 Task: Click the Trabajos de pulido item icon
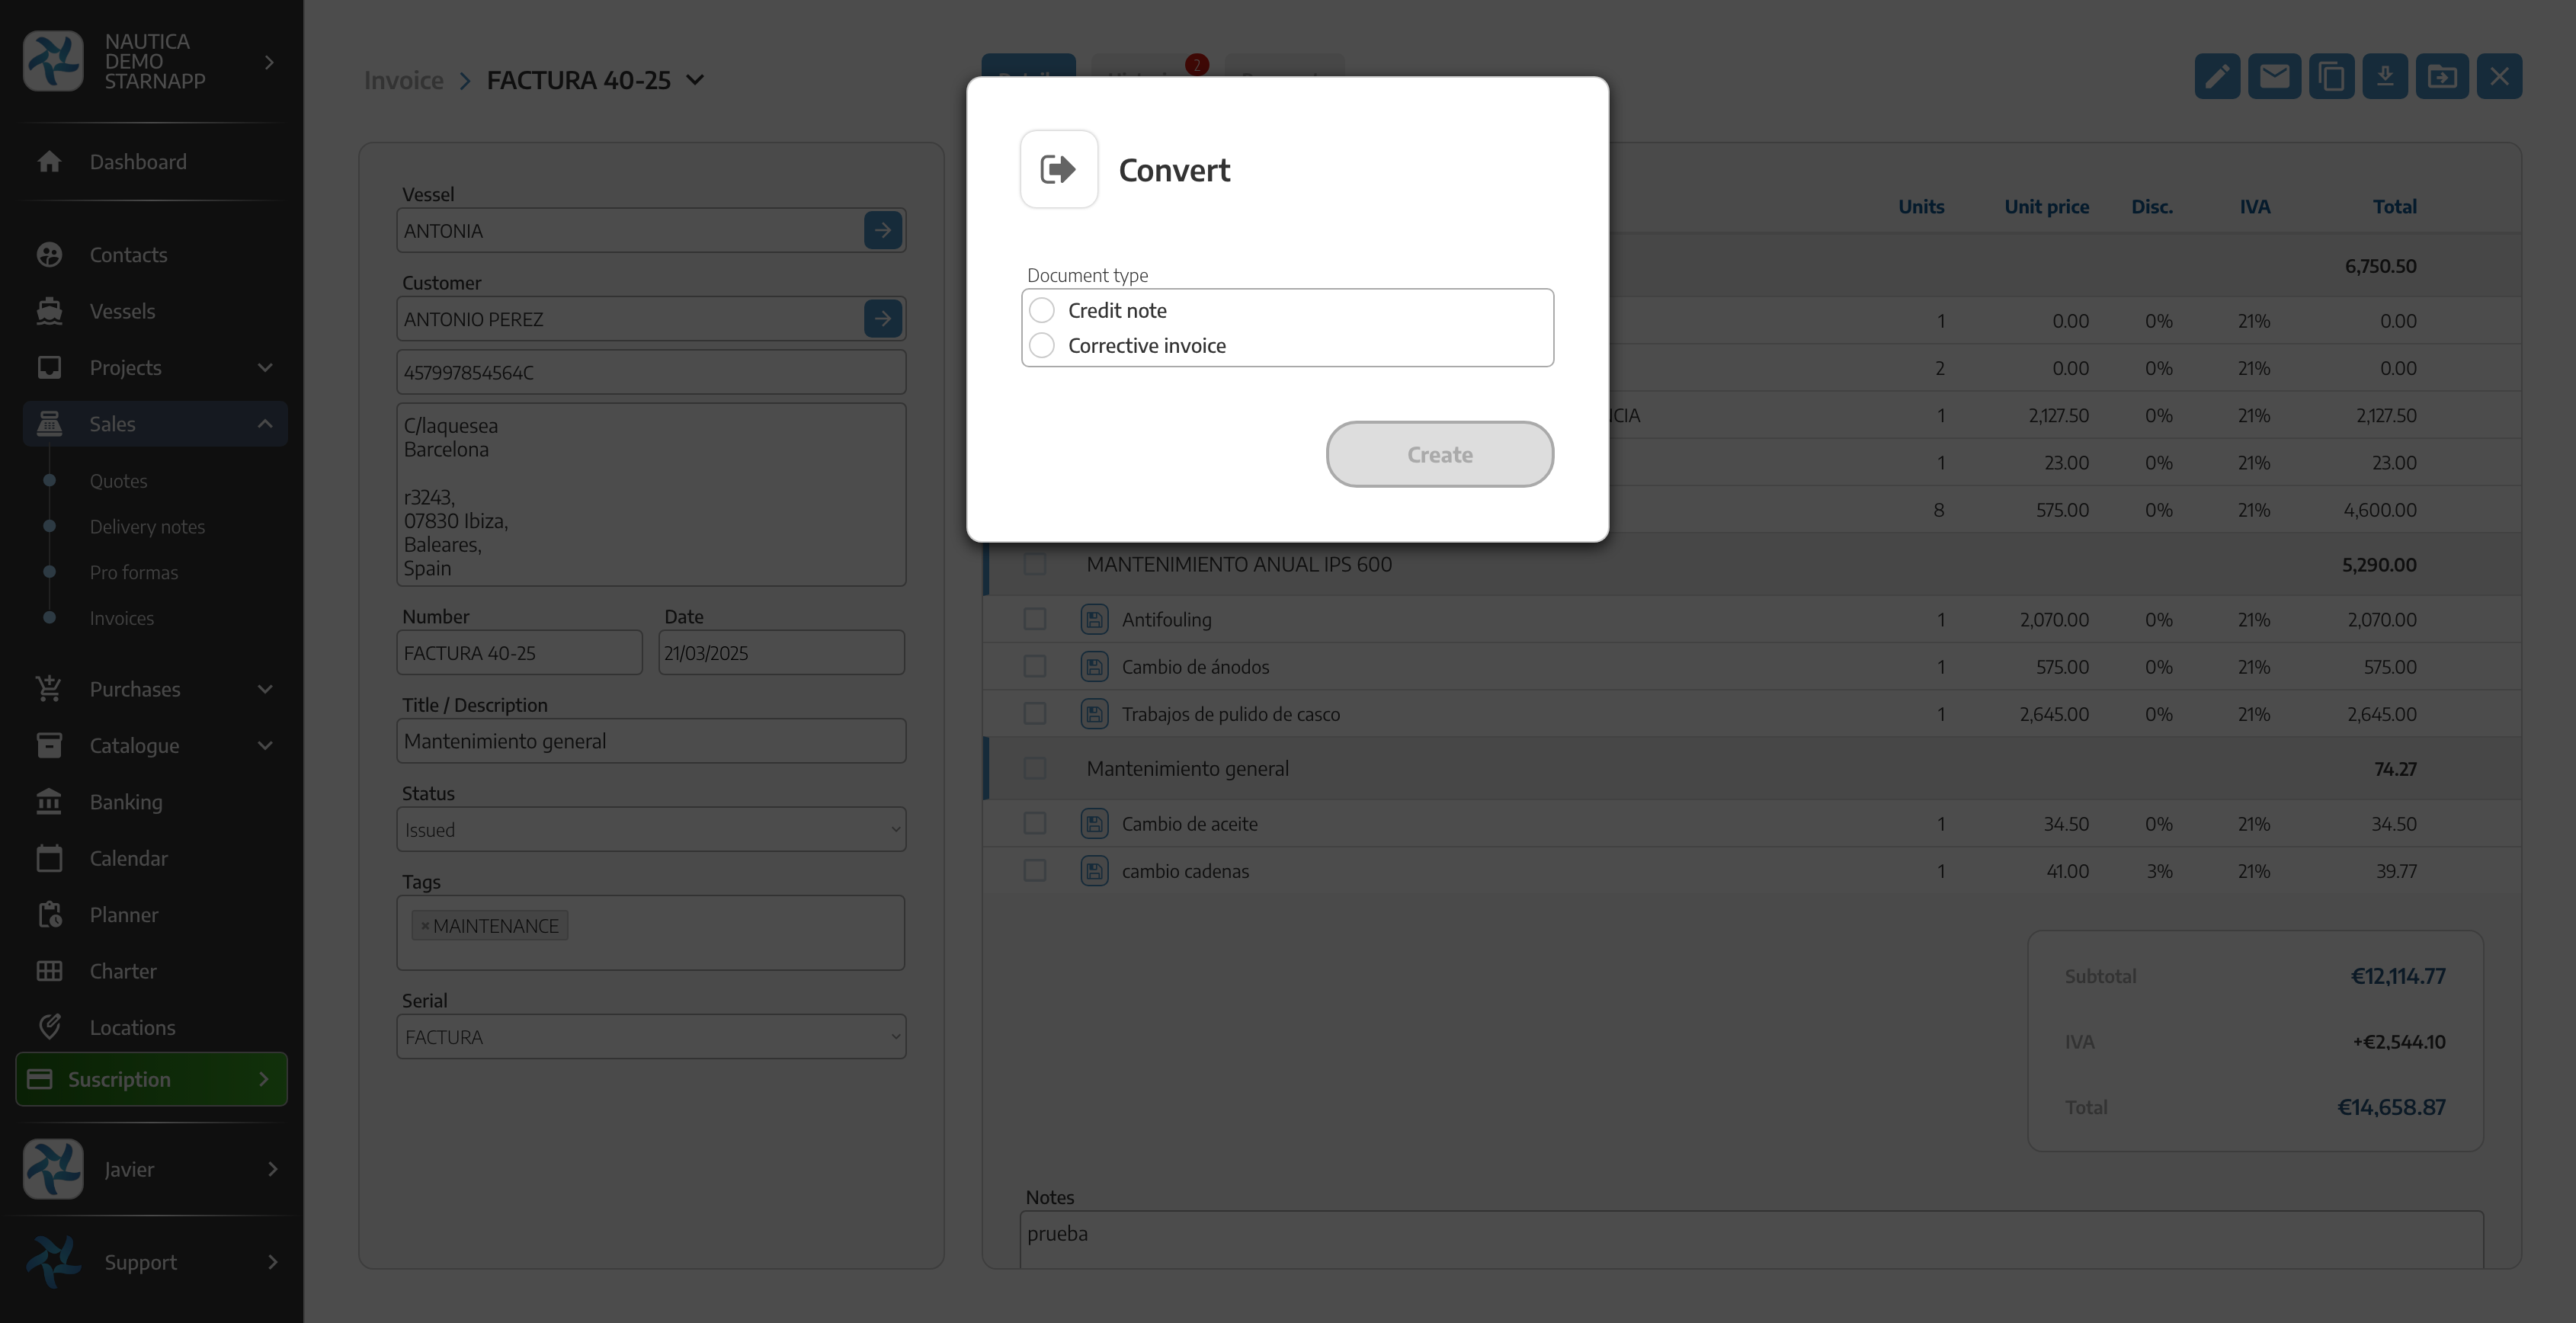[1094, 714]
